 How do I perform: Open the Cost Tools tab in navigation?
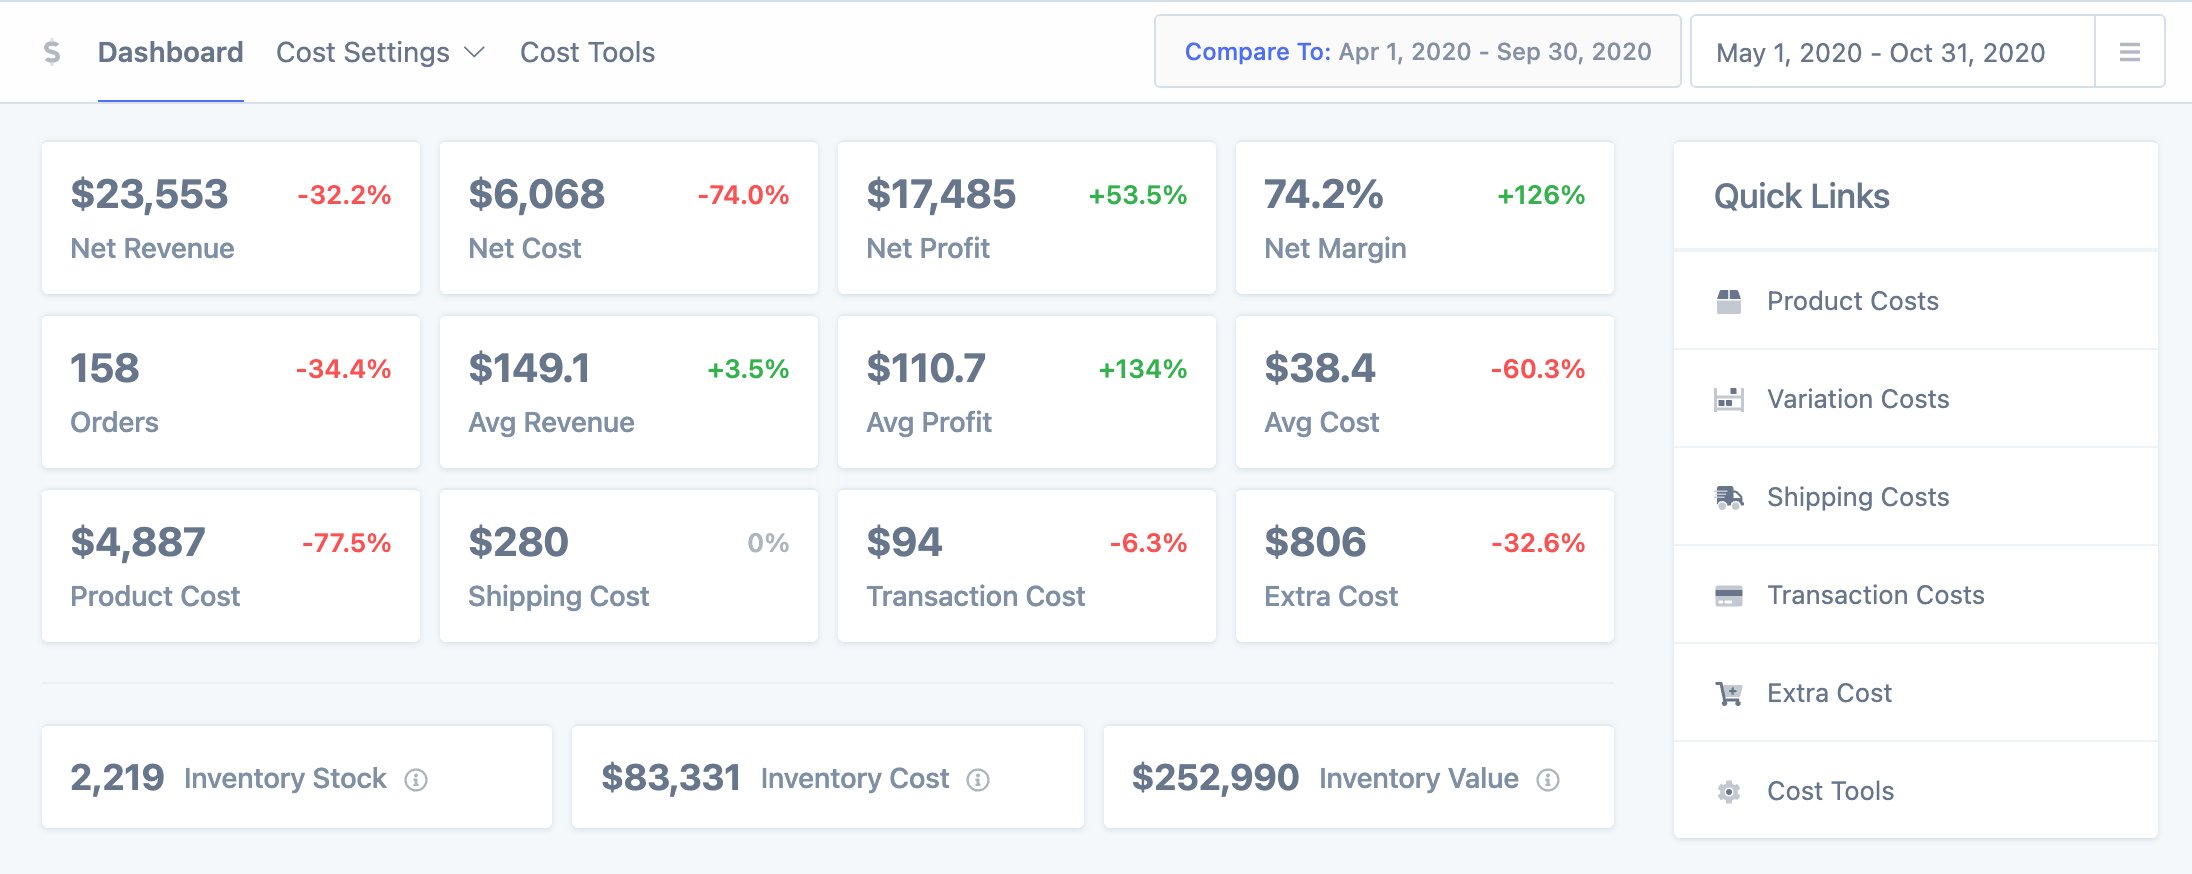coord(587,52)
